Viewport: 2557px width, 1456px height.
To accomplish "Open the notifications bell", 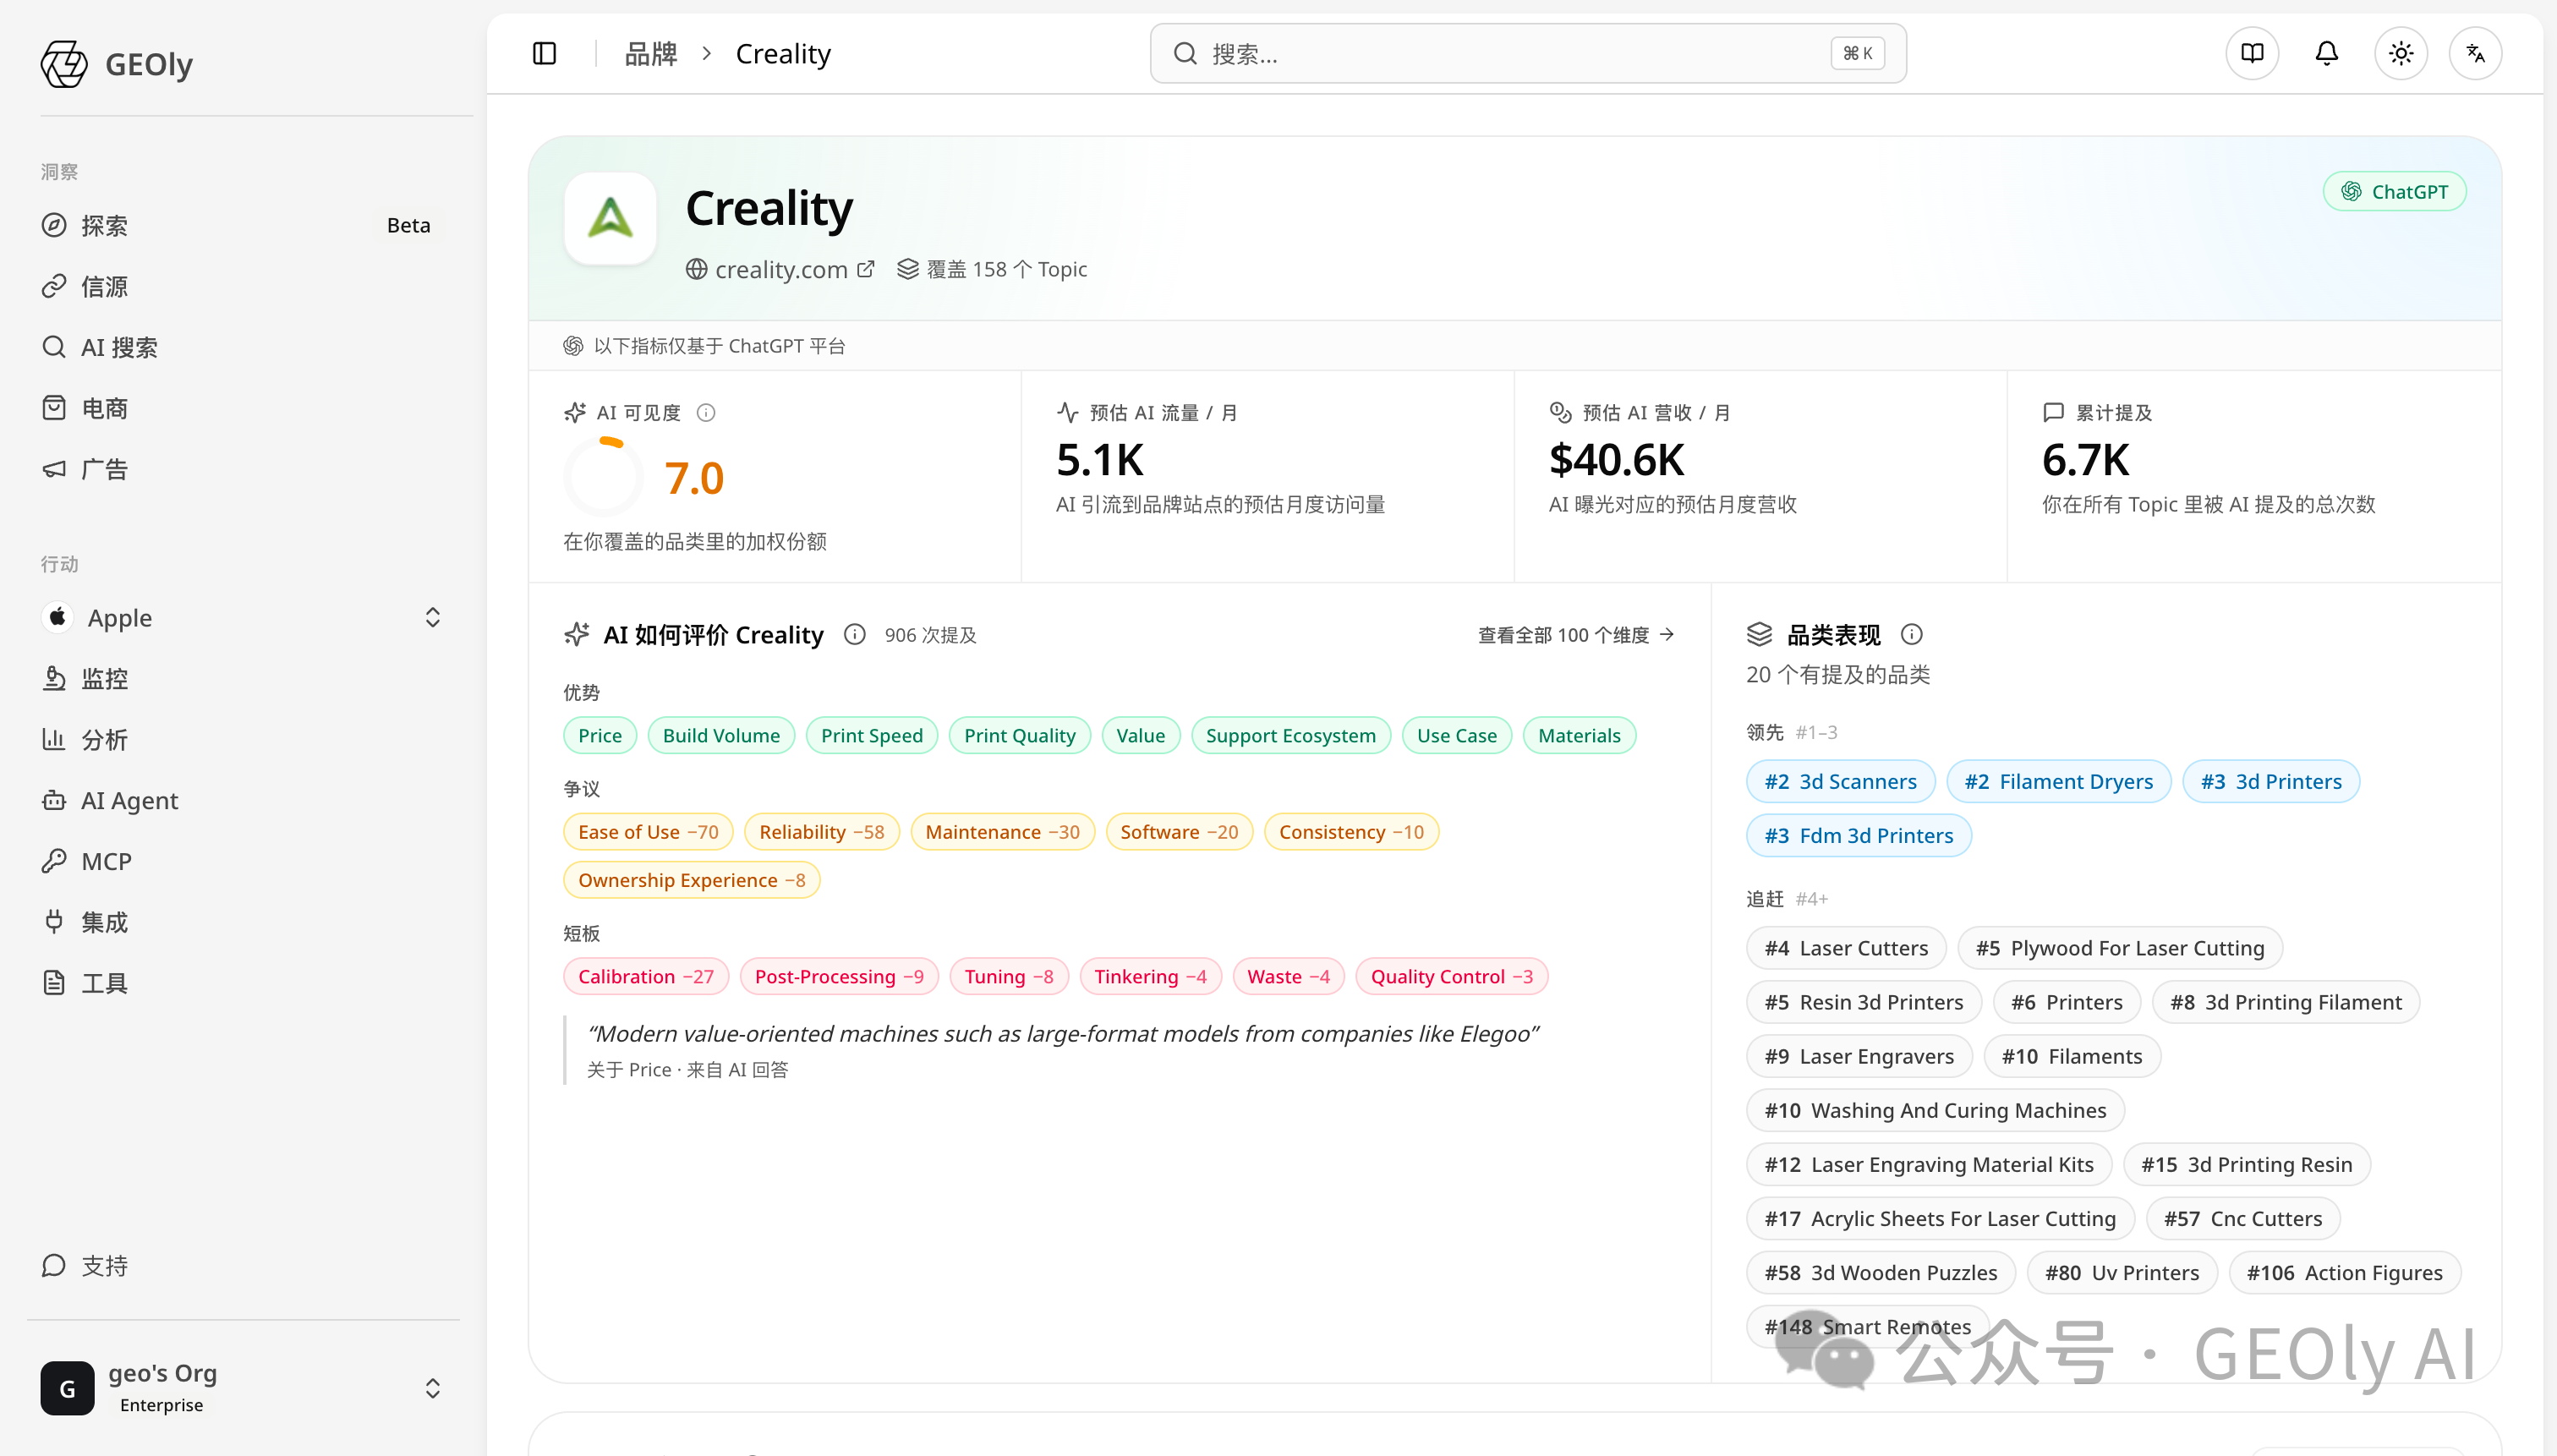I will pyautogui.click(x=2327, y=53).
